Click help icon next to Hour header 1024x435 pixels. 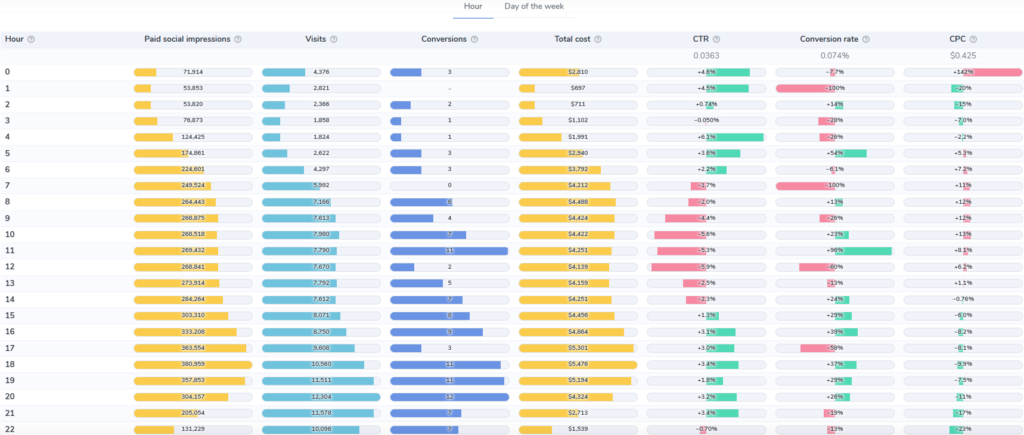pyautogui.click(x=31, y=40)
